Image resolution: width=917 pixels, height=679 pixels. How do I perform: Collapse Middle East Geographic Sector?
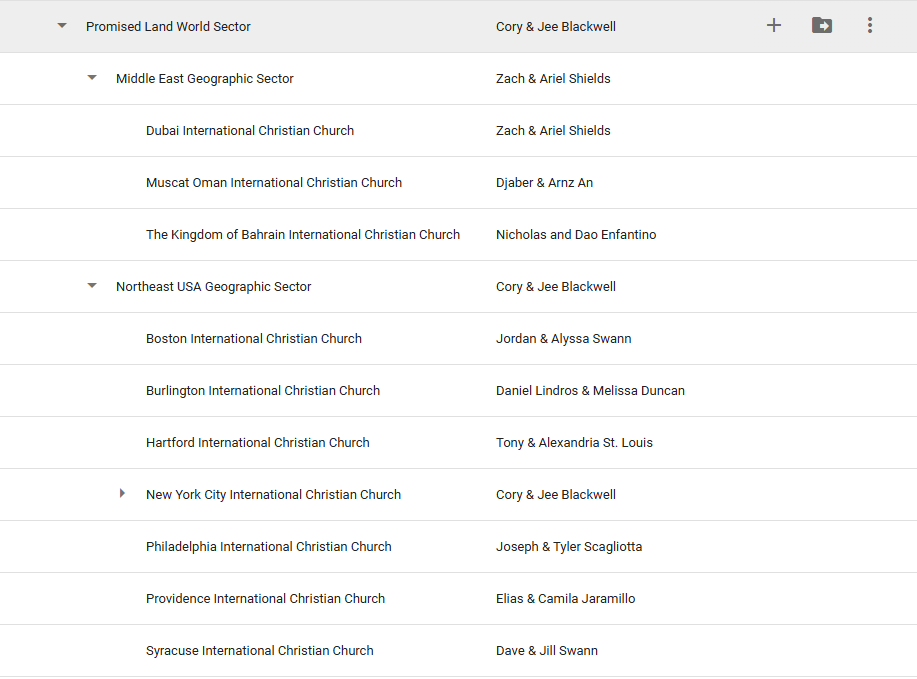pyautogui.click(x=92, y=78)
